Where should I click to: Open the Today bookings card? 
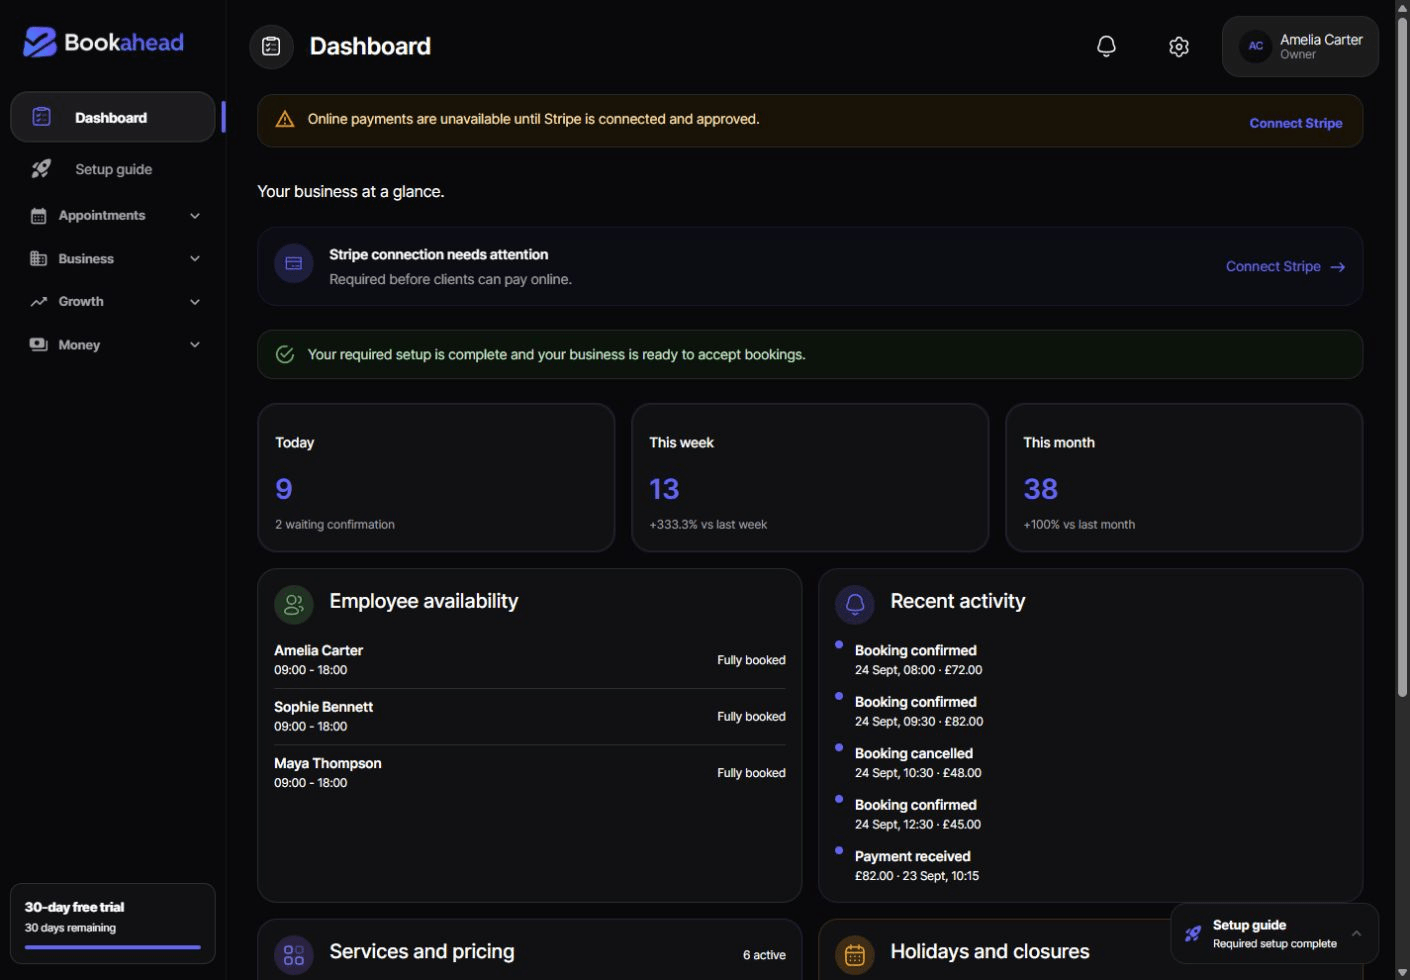(436, 478)
